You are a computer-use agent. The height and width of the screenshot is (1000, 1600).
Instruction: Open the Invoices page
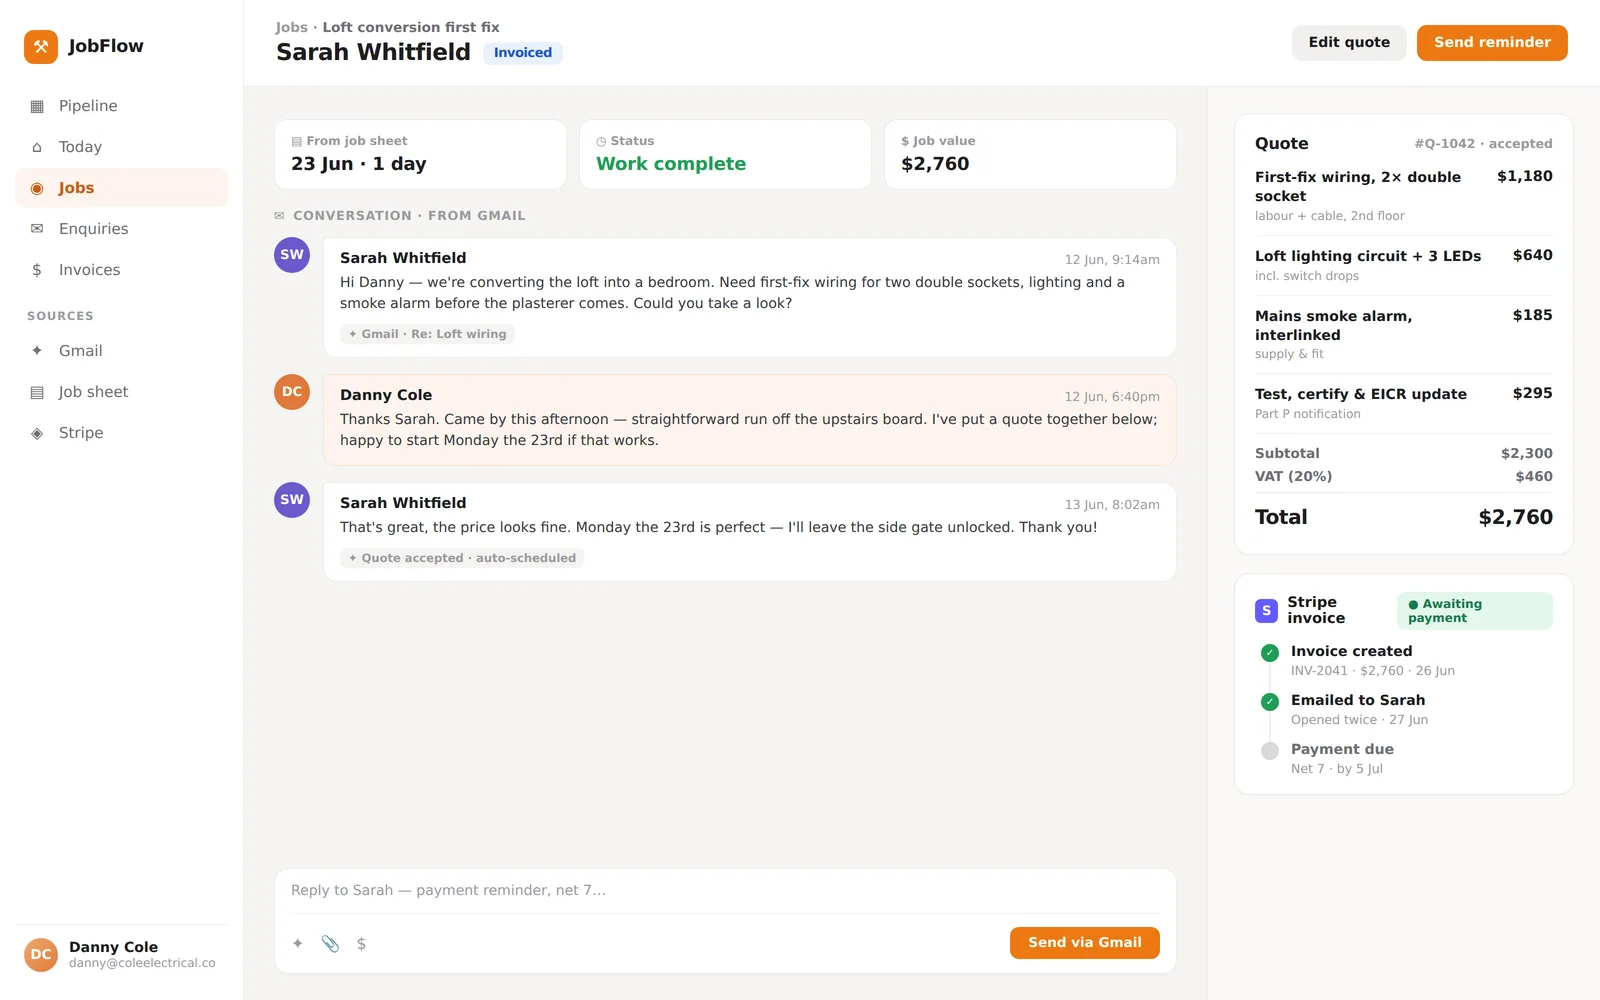122,270
